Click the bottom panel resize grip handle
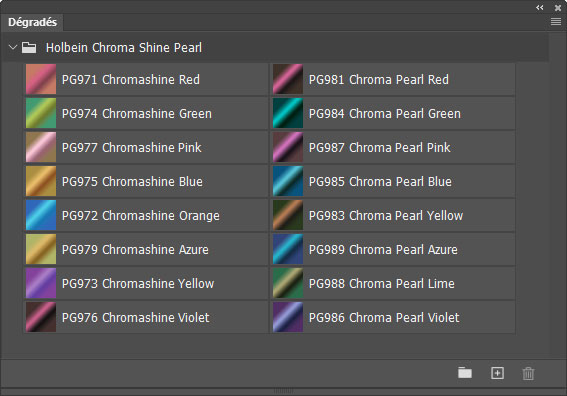Viewport: 567px width, 396px height. 284,391
